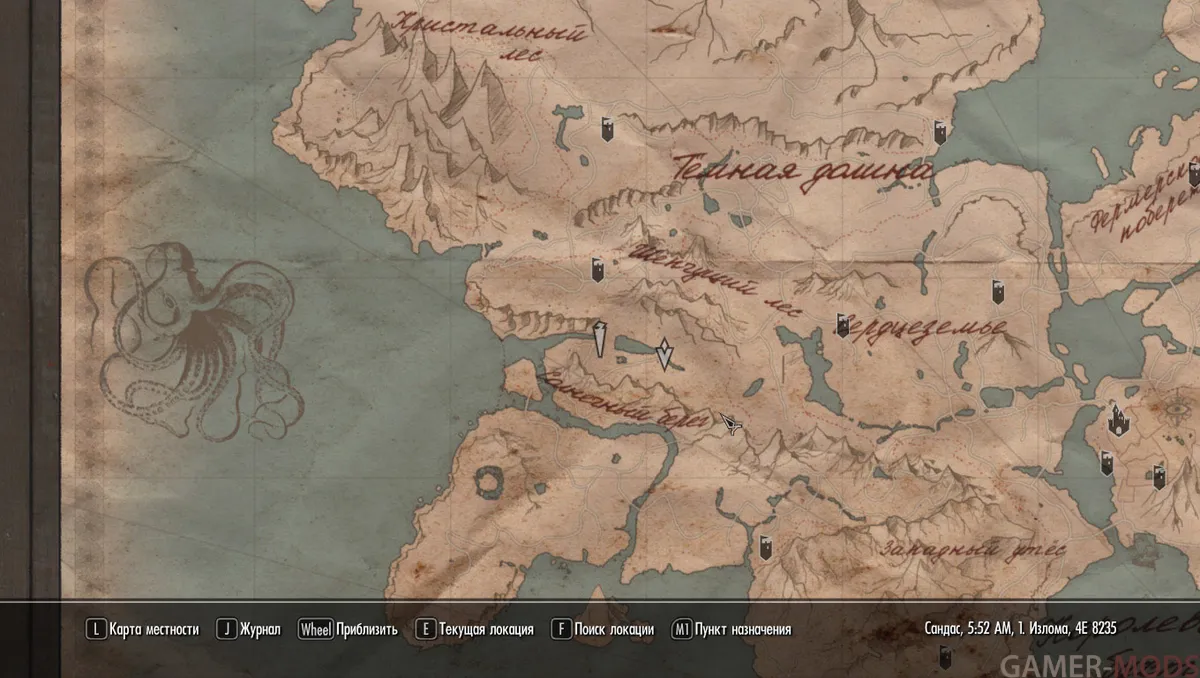The height and width of the screenshot is (678, 1200).
Task: Click the tower marker northwest of Темная долина
Action: tap(606, 129)
